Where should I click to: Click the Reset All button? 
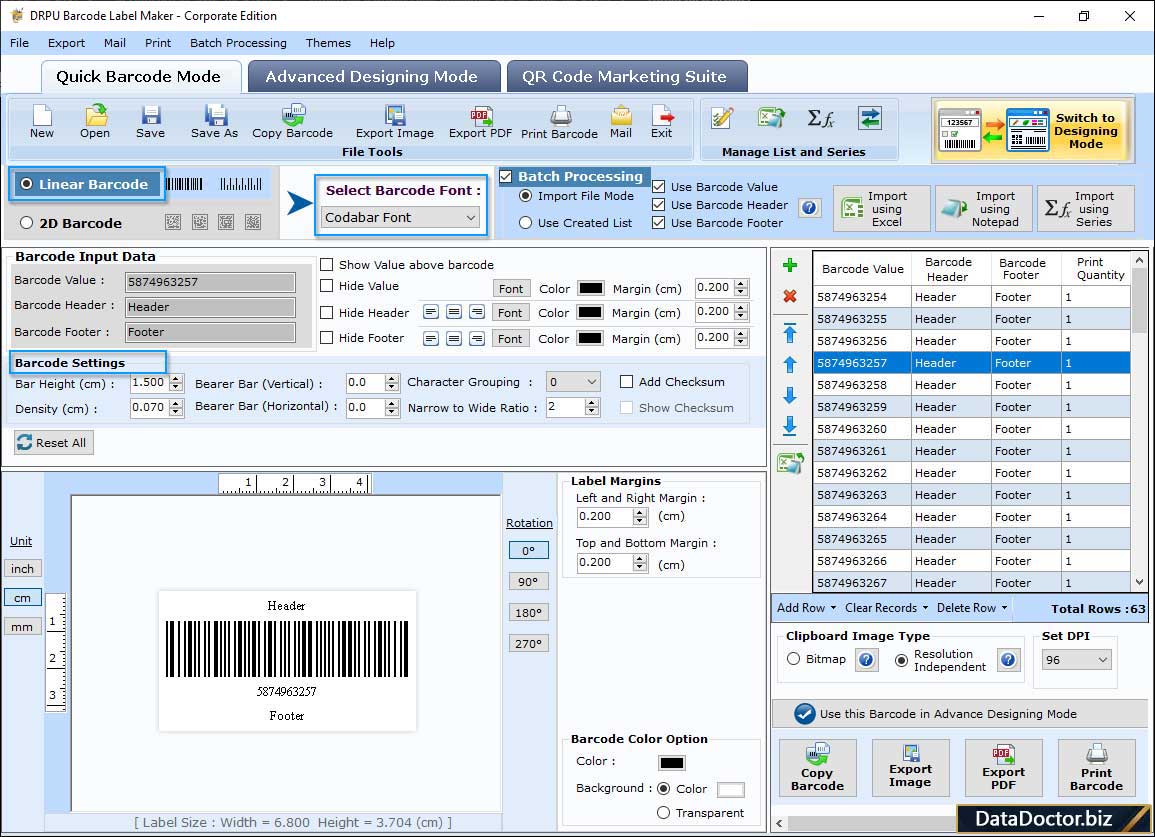point(54,443)
